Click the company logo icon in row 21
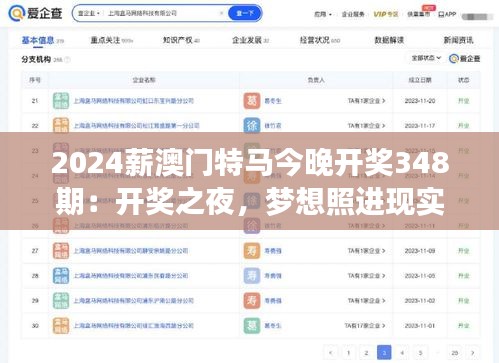The image size is (499, 363). (61, 101)
